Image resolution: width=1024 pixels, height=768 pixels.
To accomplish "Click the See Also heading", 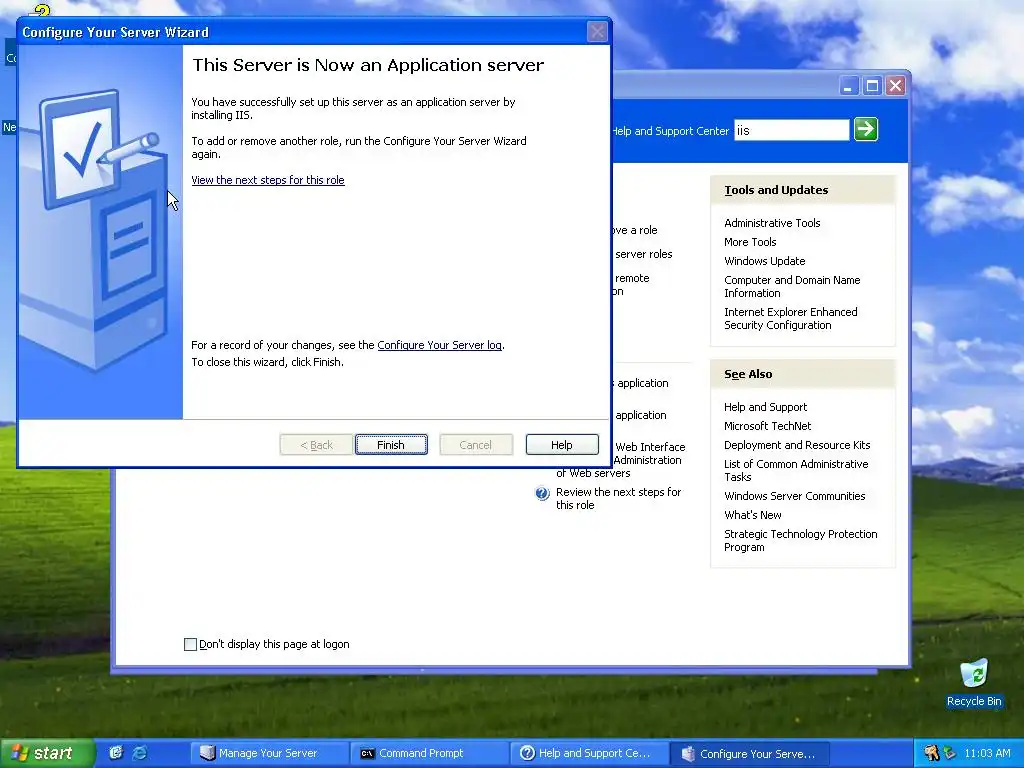I will point(748,374).
